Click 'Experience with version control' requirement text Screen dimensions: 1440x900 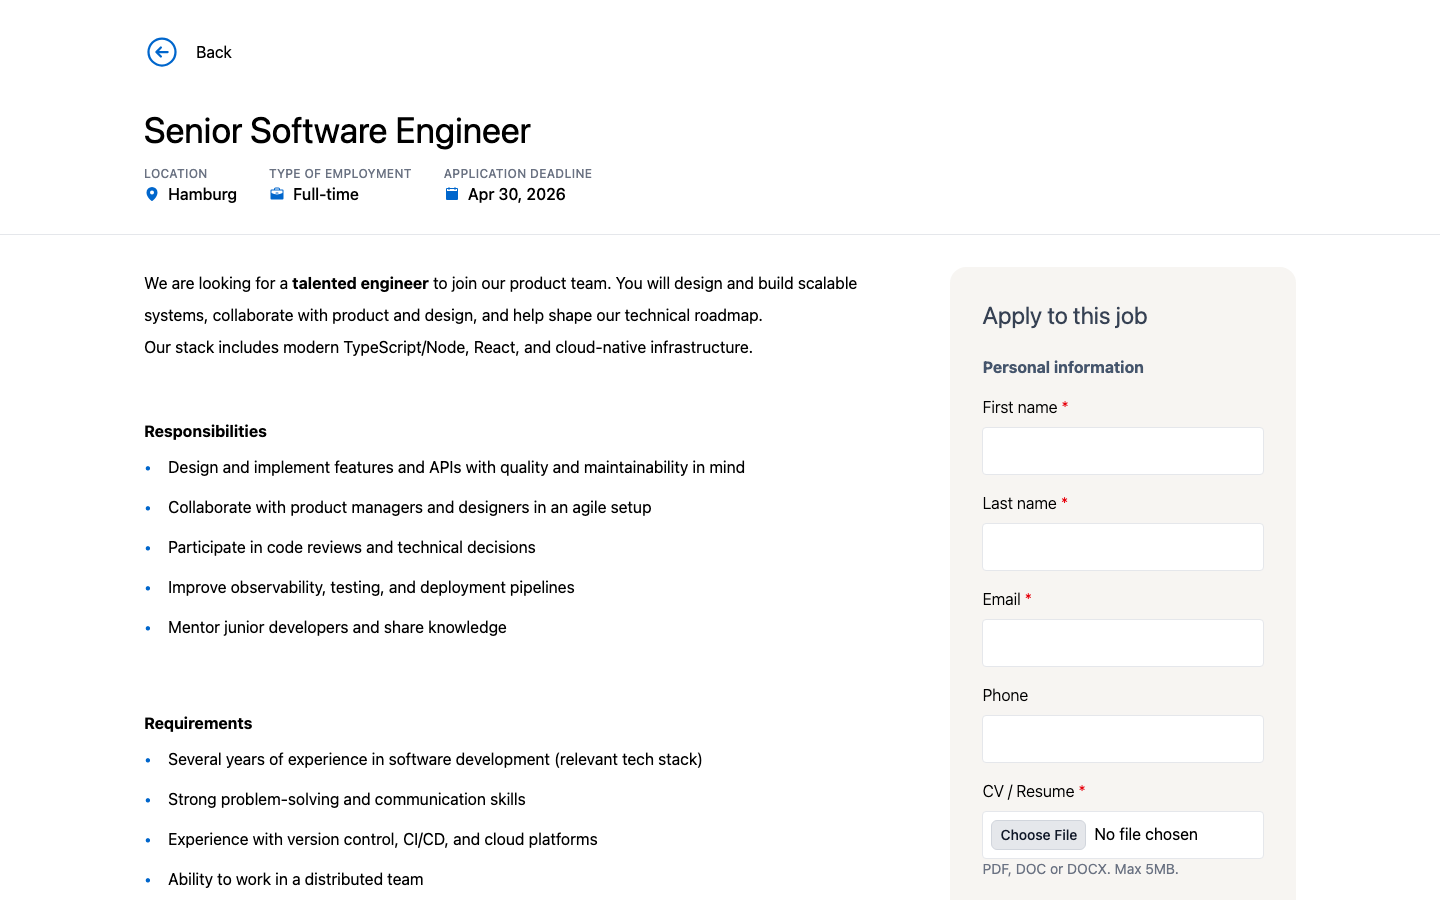[x=383, y=839]
